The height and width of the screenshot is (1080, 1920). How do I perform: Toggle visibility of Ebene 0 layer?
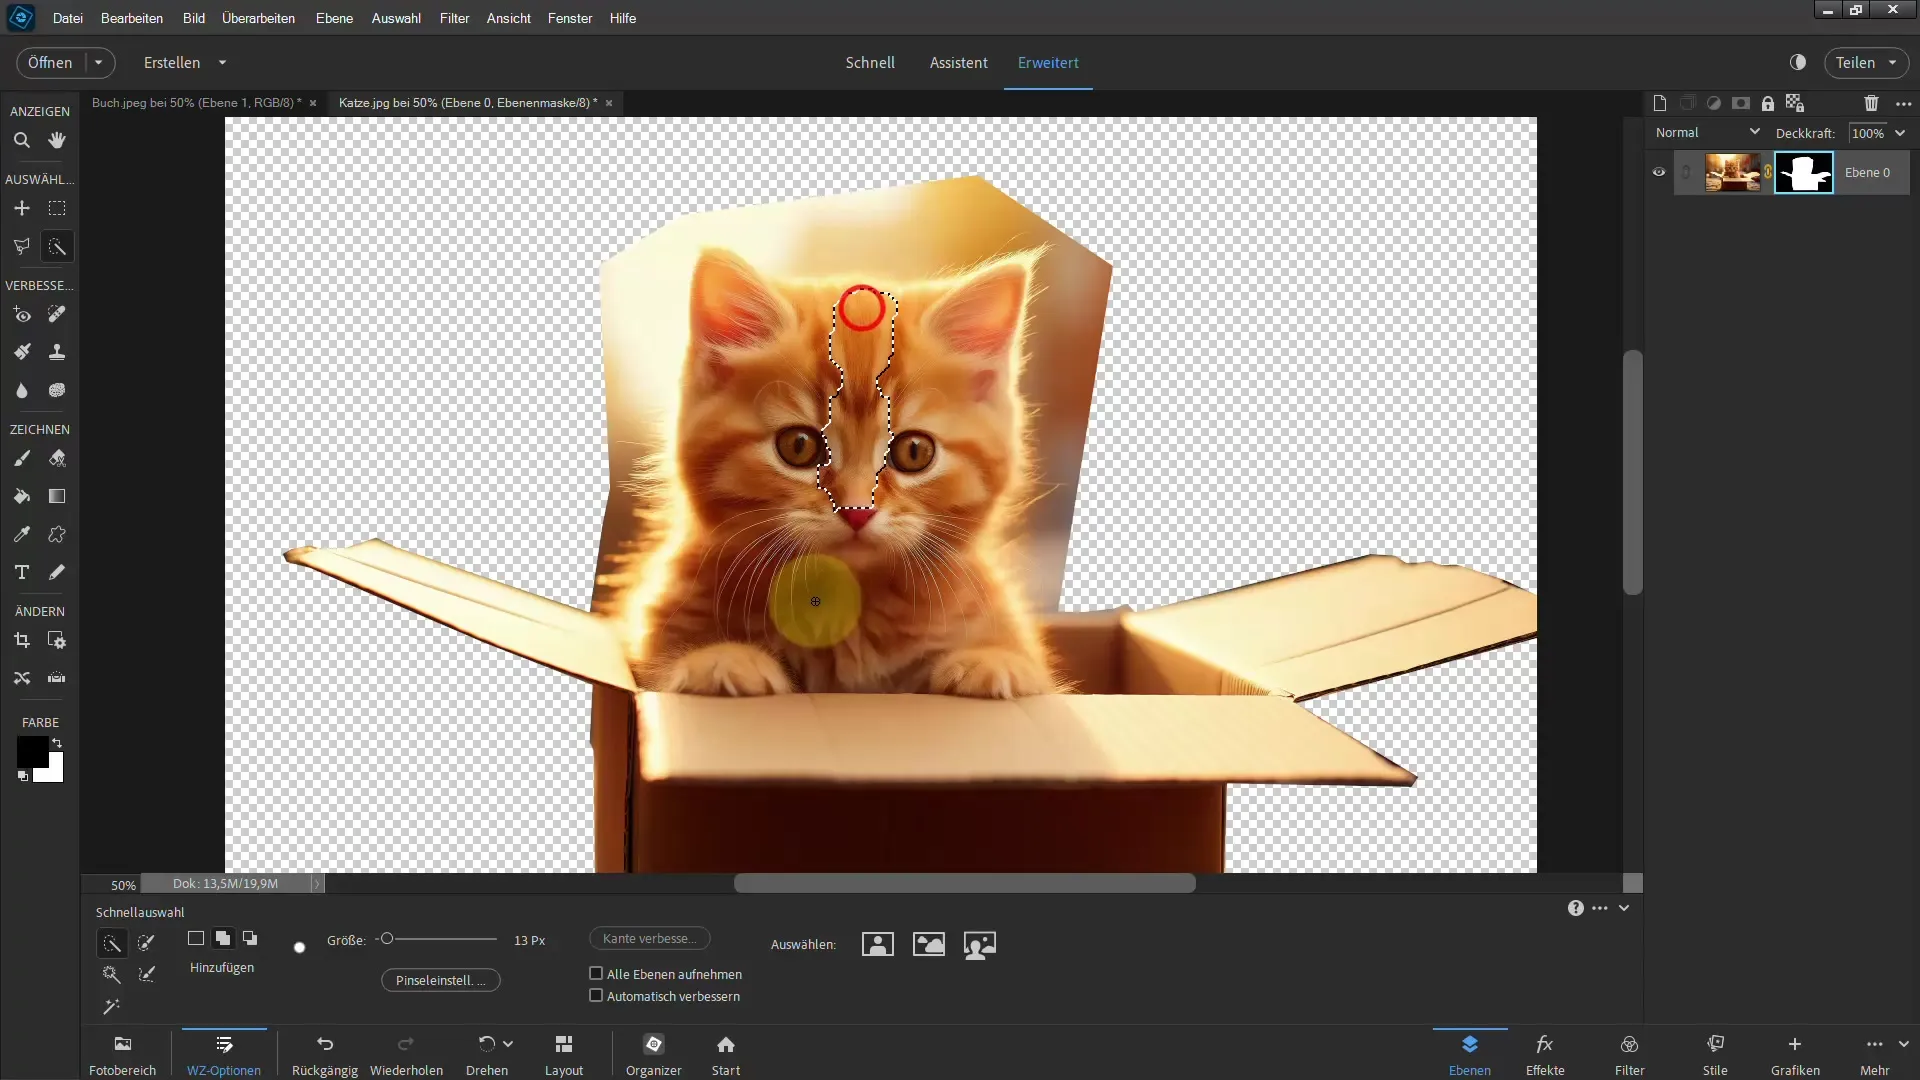click(x=1659, y=173)
